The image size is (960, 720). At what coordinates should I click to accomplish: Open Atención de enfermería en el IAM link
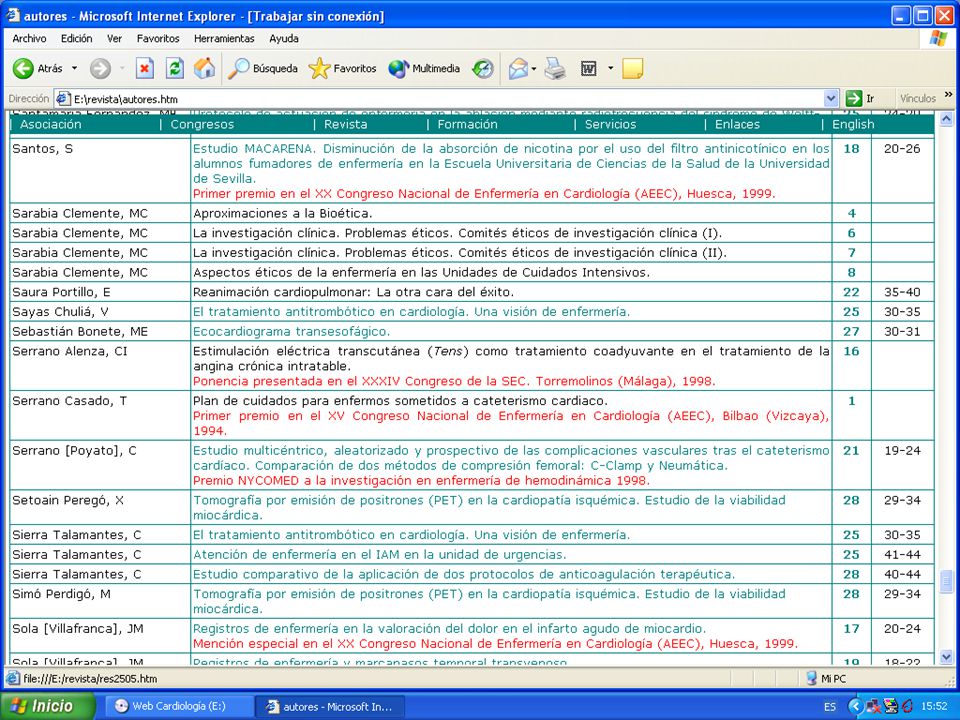(x=380, y=555)
